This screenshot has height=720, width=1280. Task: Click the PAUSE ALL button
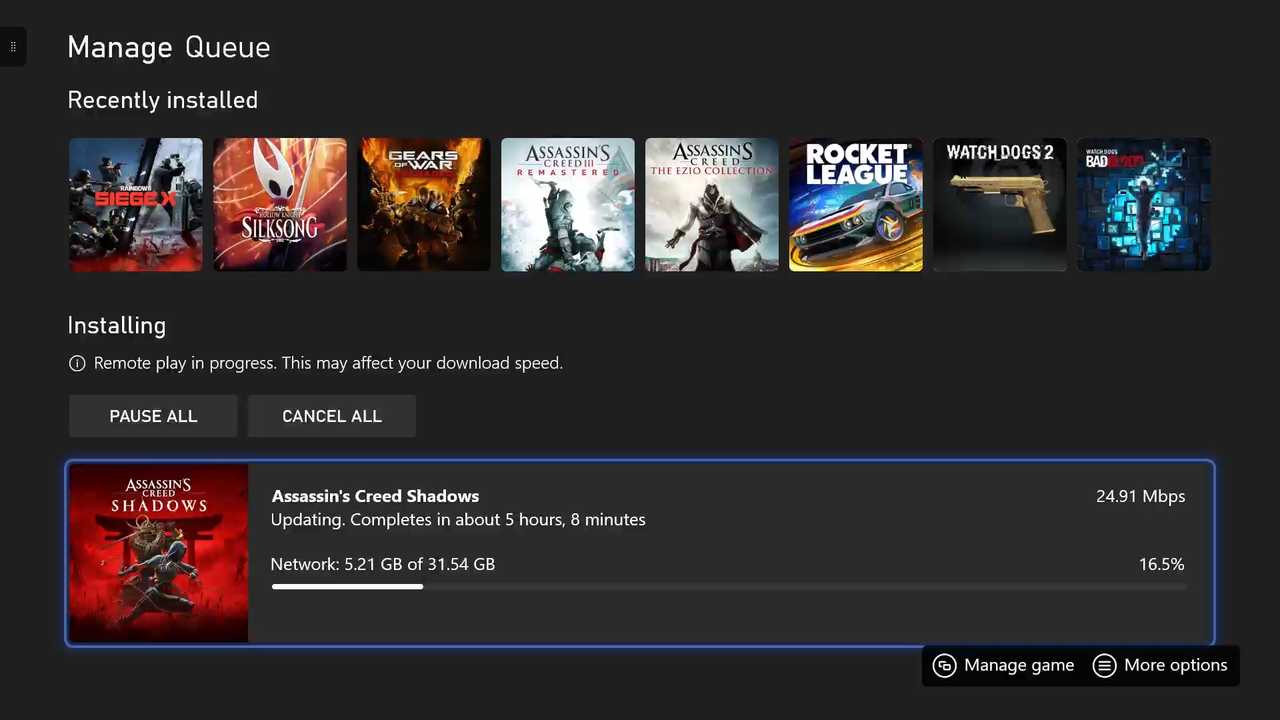point(153,416)
